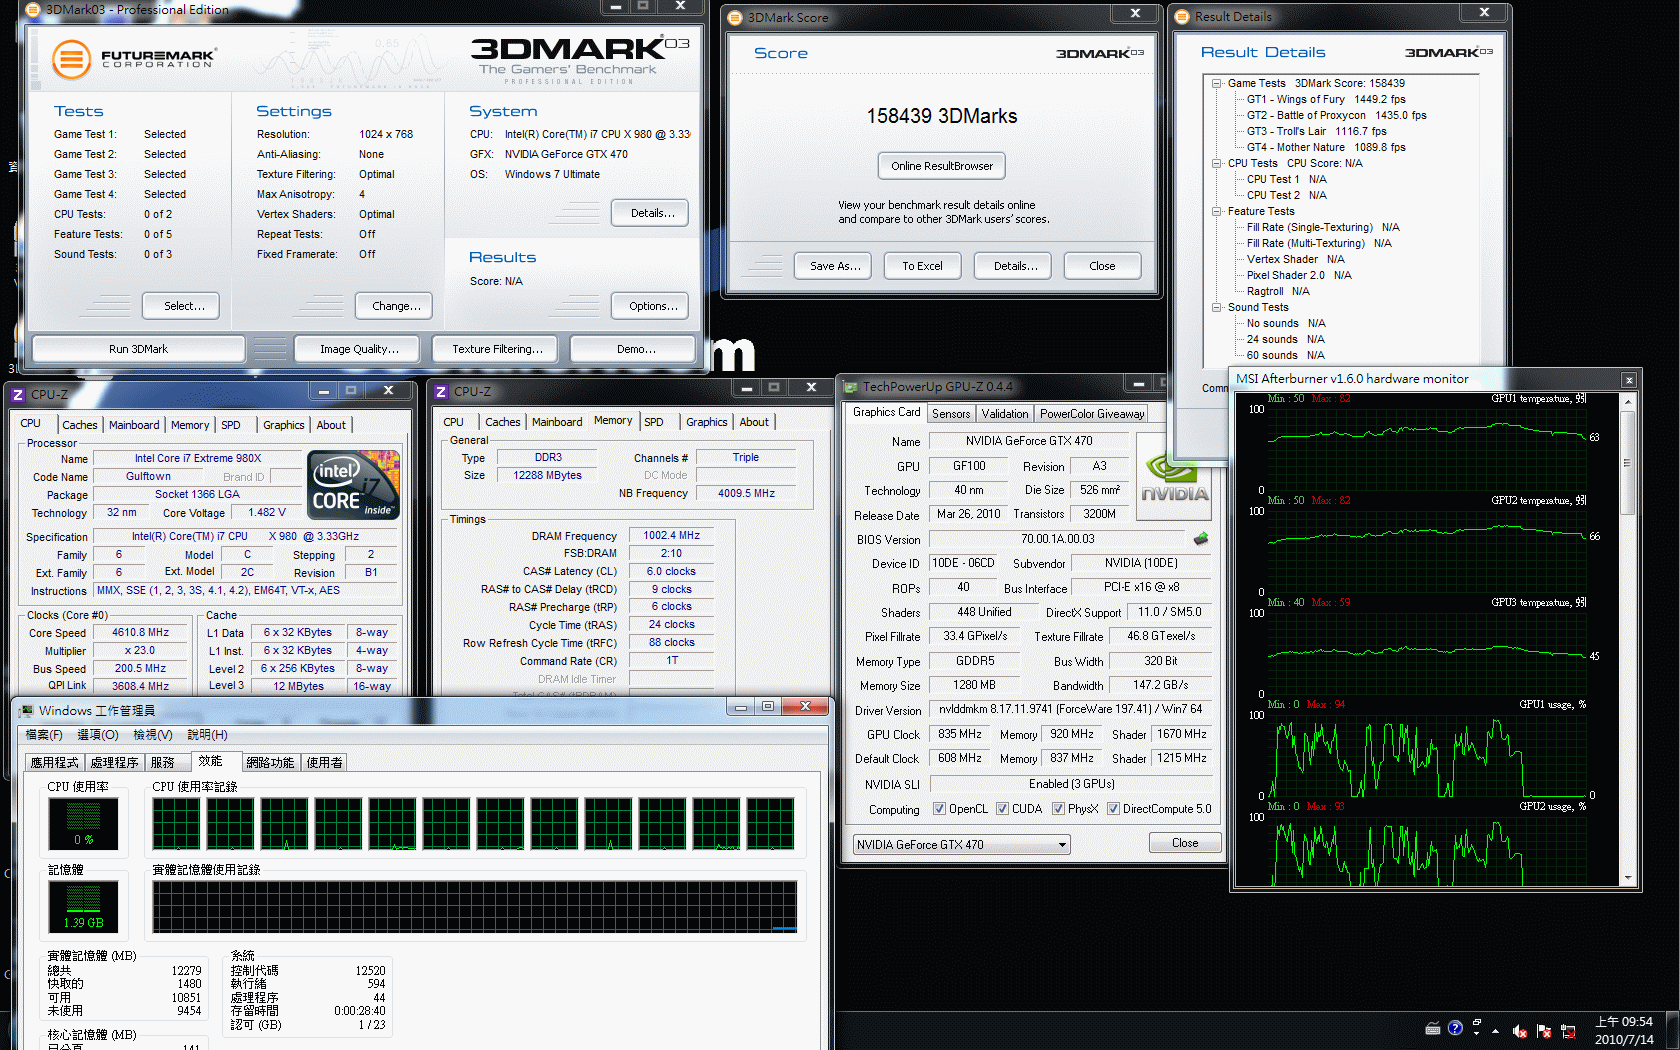Click the GPU-Z title bar icon
The height and width of the screenshot is (1050, 1680).
click(851, 386)
